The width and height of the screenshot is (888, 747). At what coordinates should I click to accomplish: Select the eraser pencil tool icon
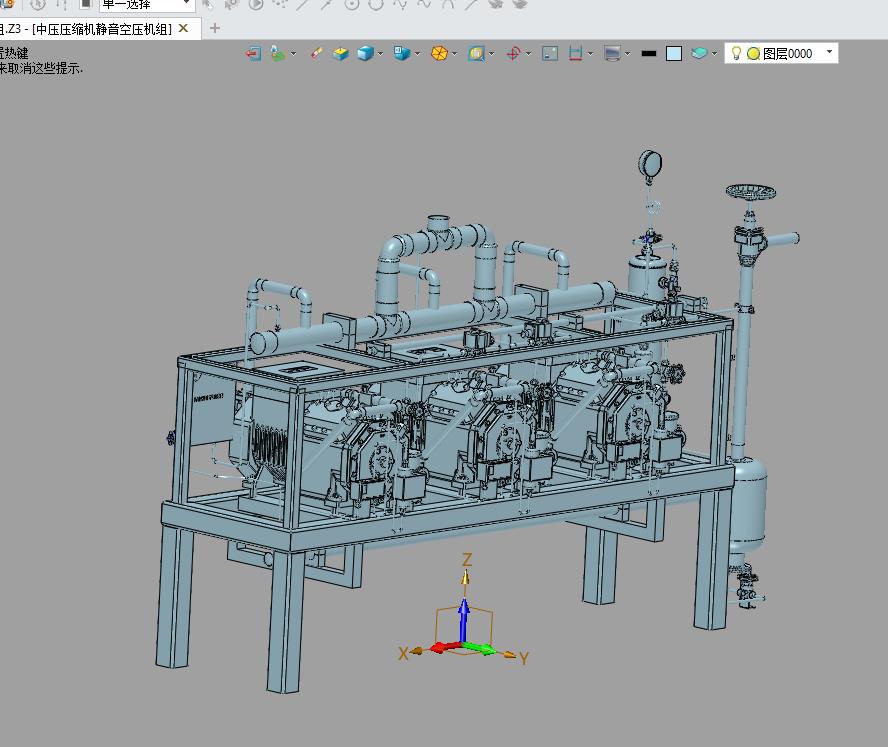click(316, 53)
